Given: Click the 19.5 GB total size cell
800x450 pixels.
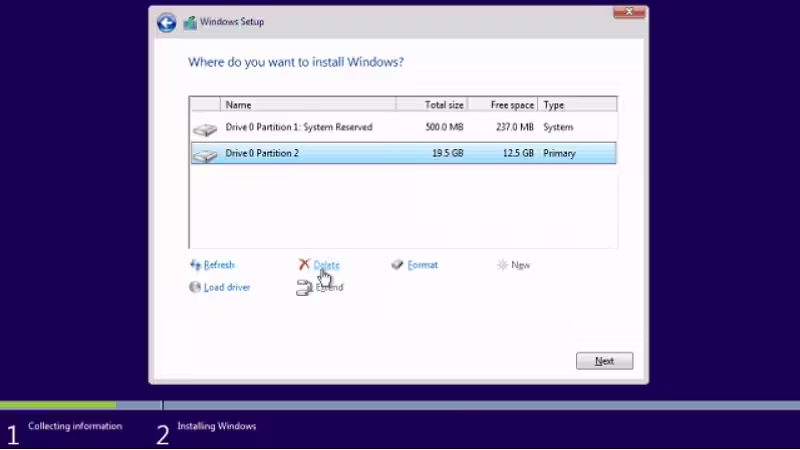Looking at the screenshot, I should click(x=447, y=153).
